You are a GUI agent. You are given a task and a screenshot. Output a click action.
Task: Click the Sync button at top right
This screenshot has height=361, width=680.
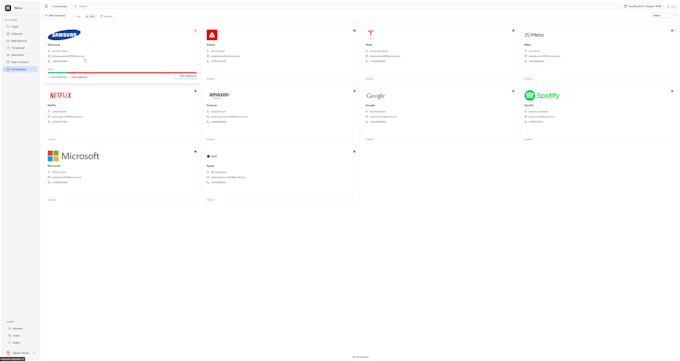[x=672, y=6]
